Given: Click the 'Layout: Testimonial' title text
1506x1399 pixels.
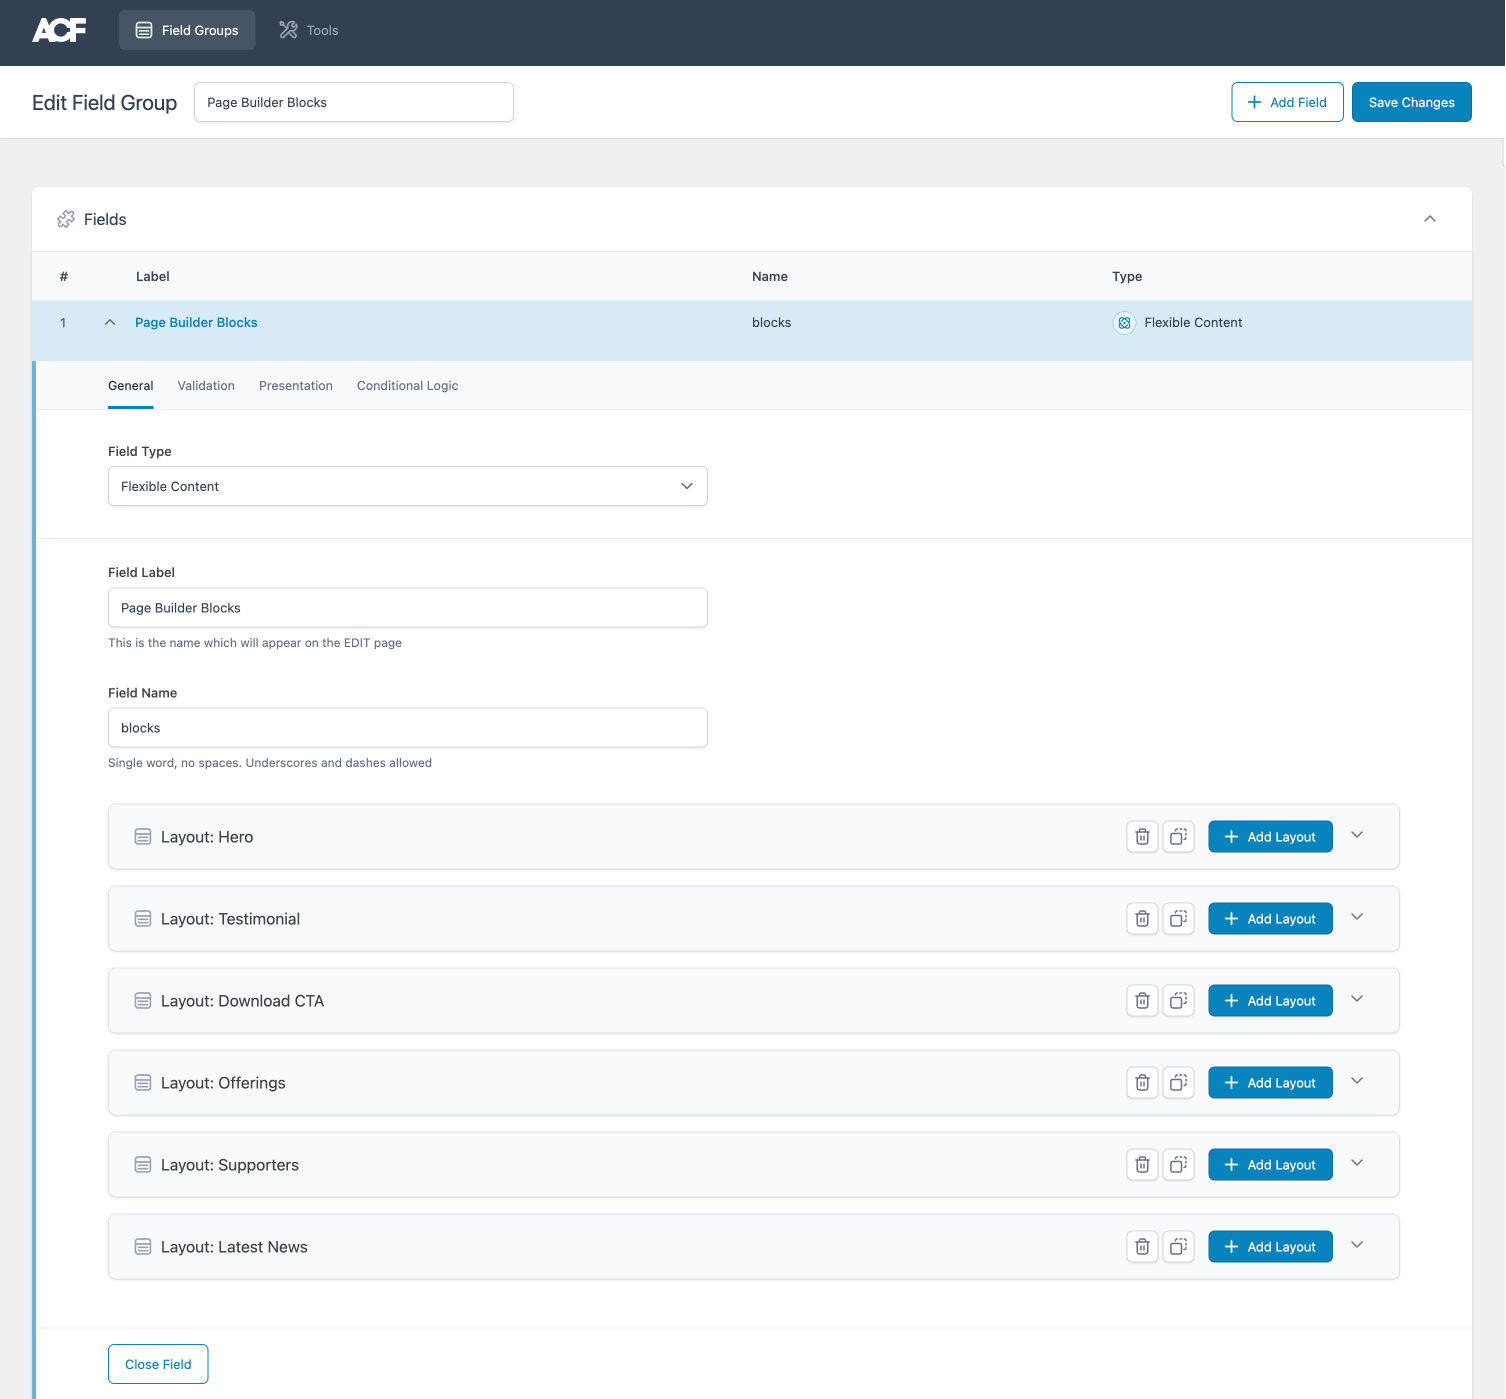Looking at the screenshot, I should click(230, 919).
